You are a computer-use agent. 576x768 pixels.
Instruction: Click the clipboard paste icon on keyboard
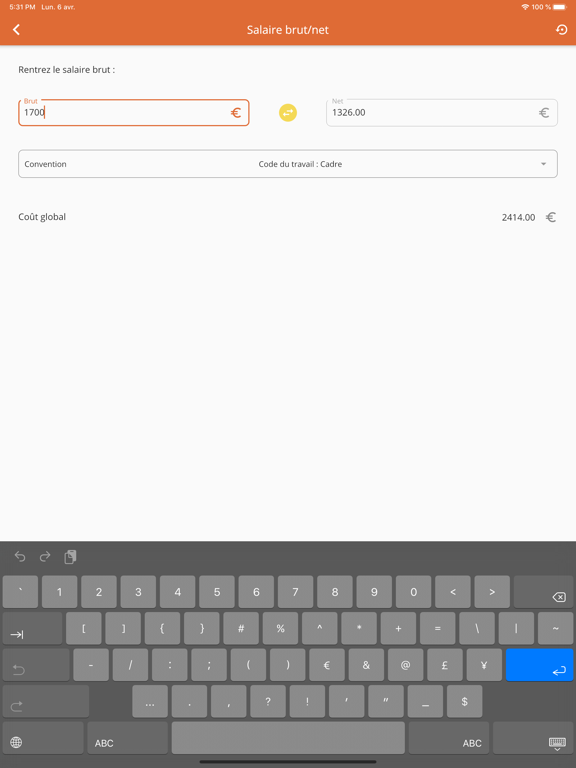click(71, 556)
